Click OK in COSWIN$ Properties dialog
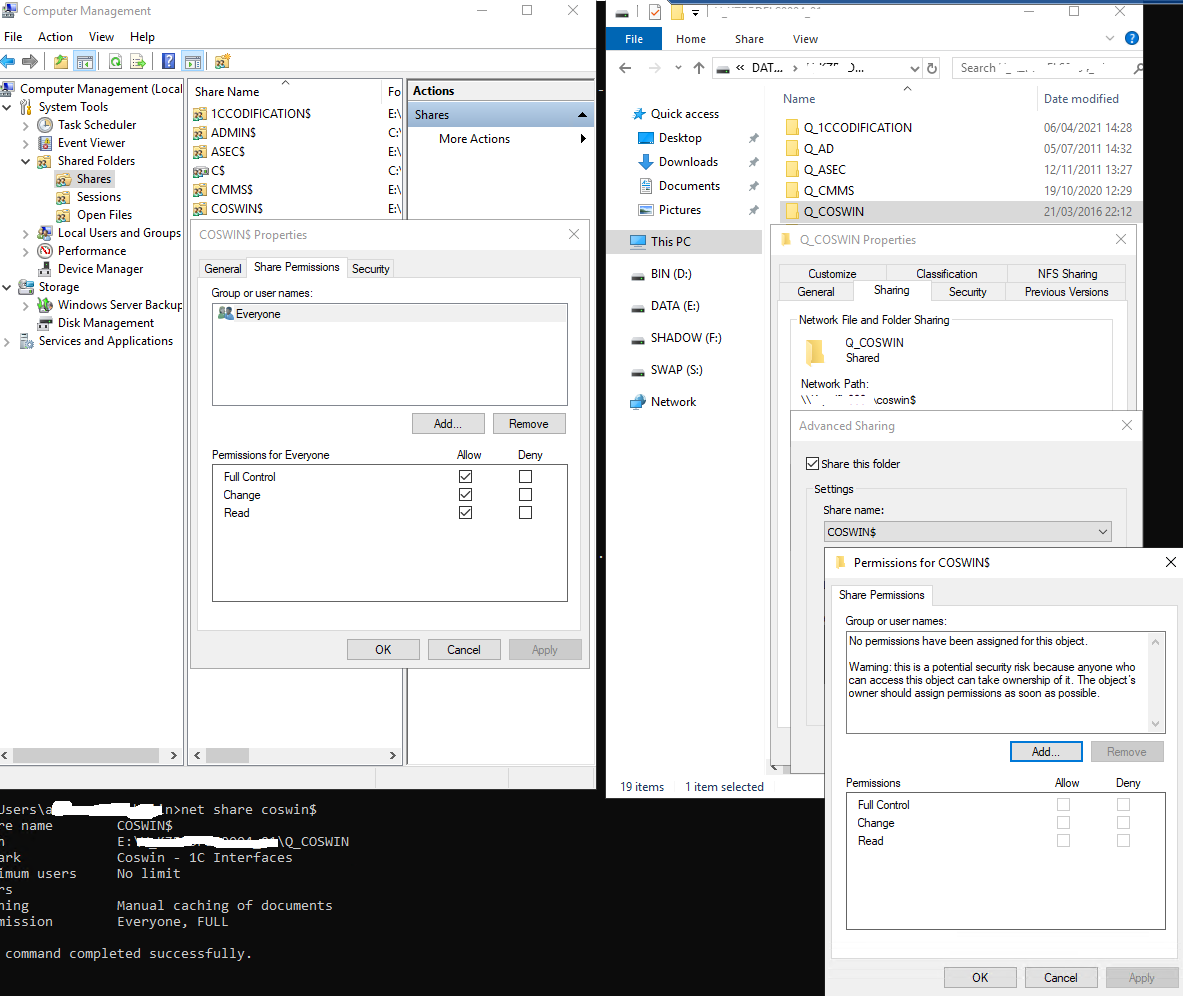The height and width of the screenshot is (996, 1183). (383, 650)
